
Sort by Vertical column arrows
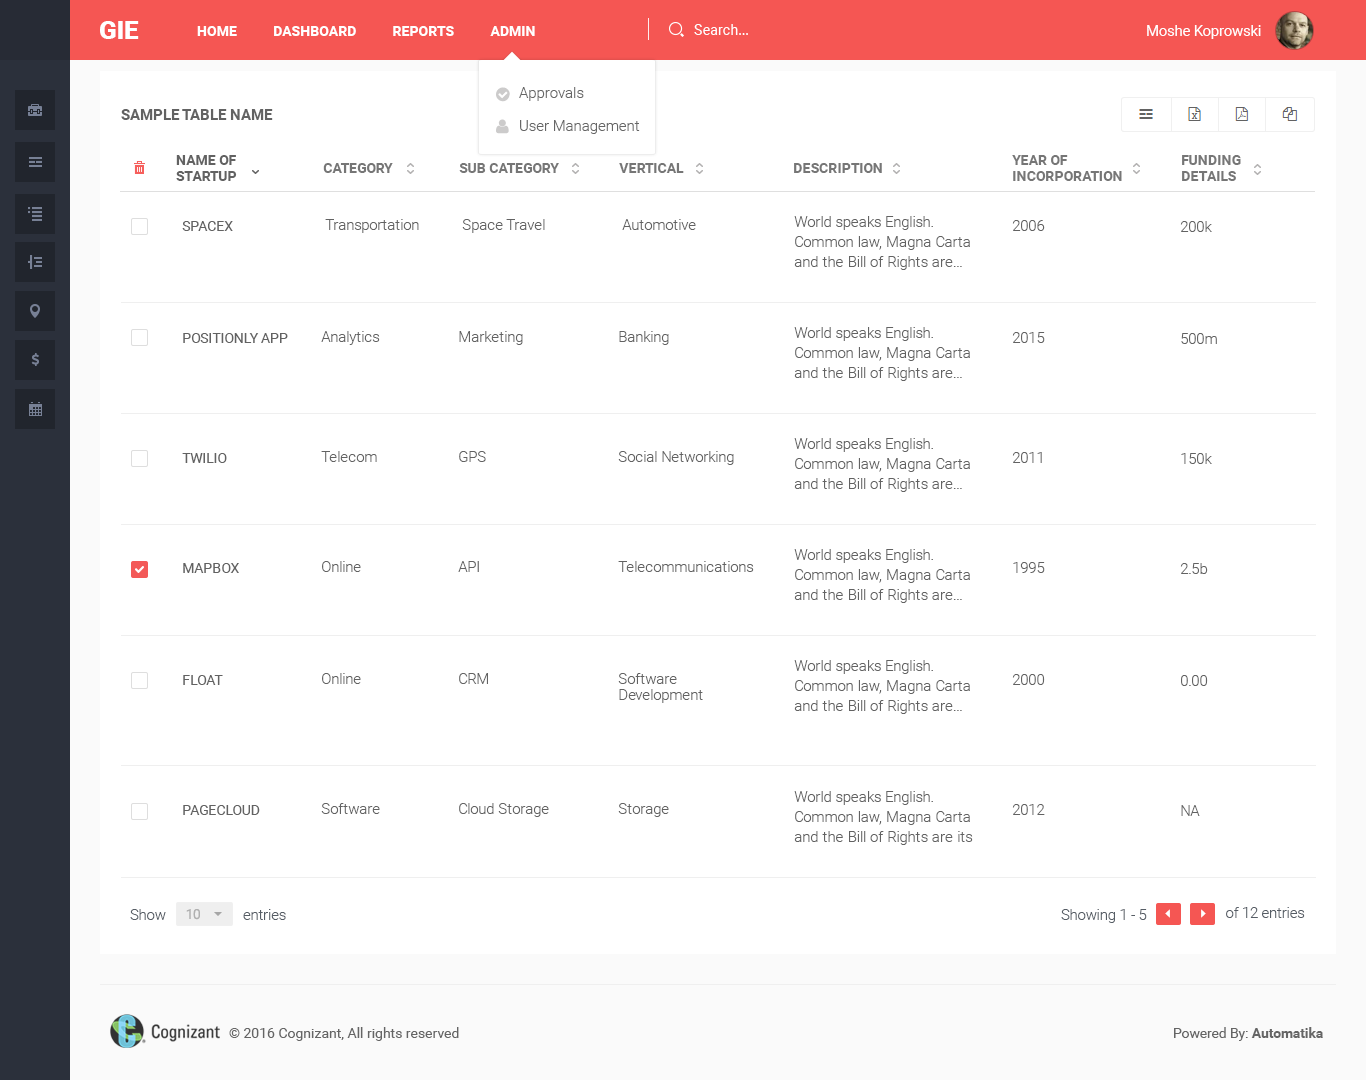point(699,168)
